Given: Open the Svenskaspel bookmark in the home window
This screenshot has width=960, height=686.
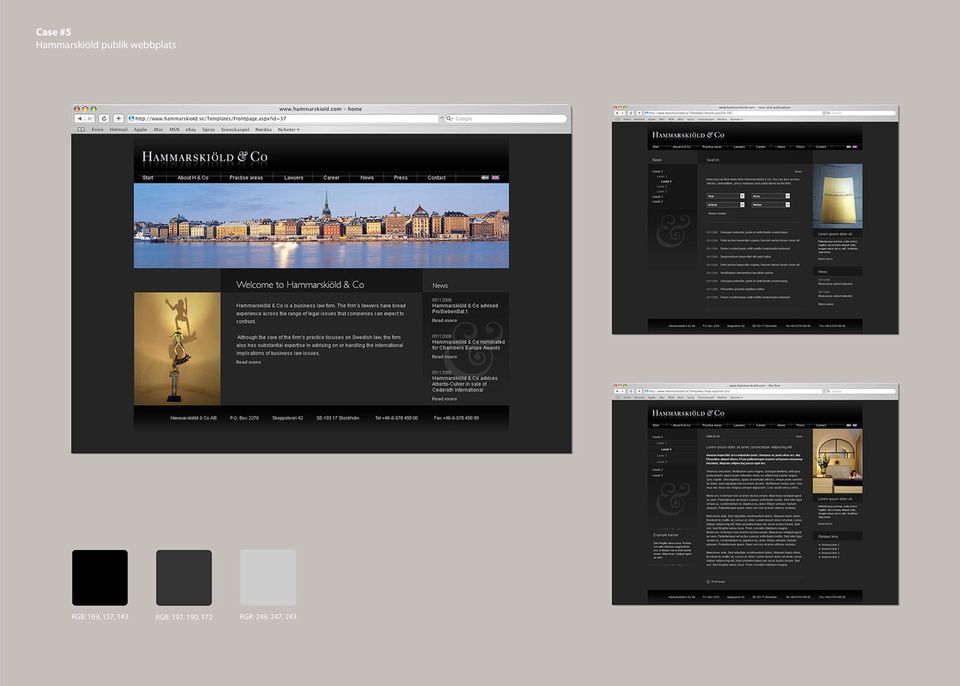Looking at the screenshot, I should 235,130.
